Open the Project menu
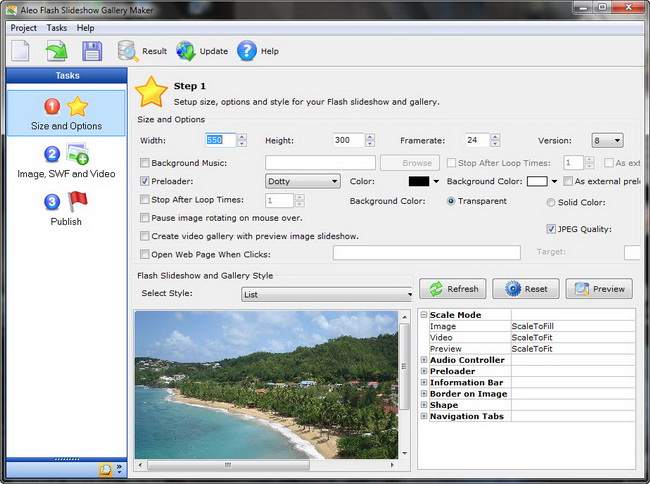Image resolution: width=650 pixels, height=484 pixels. tap(23, 28)
